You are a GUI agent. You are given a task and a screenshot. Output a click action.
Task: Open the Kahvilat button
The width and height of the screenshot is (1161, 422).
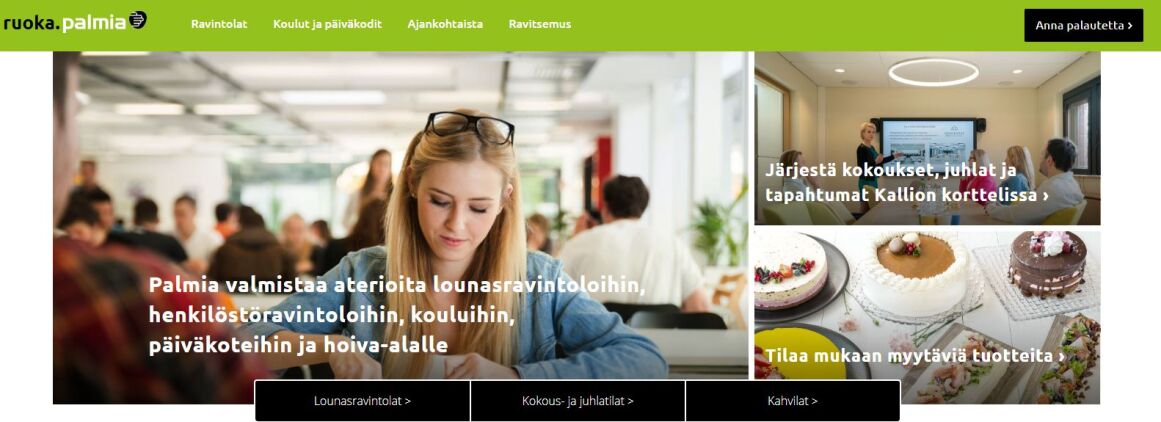pyautogui.click(x=792, y=401)
